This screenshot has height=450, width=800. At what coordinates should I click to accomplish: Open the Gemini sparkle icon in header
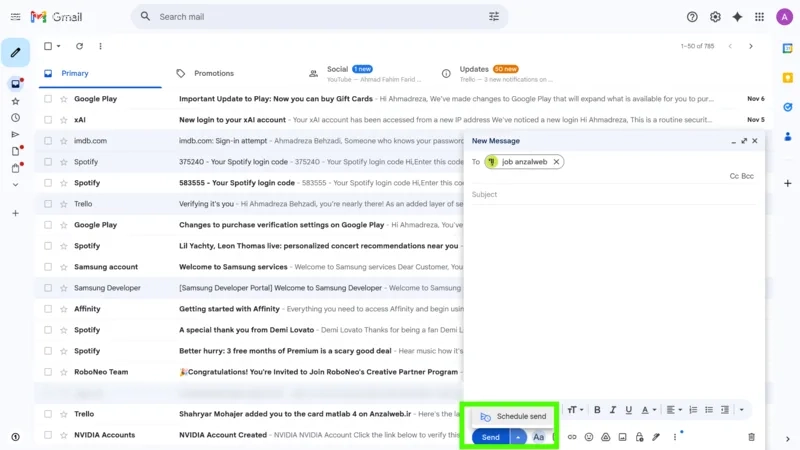[737, 17]
